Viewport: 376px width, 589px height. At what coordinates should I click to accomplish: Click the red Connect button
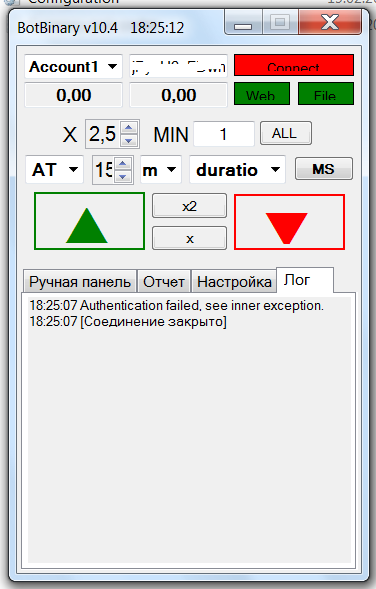[x=294, y=65]
